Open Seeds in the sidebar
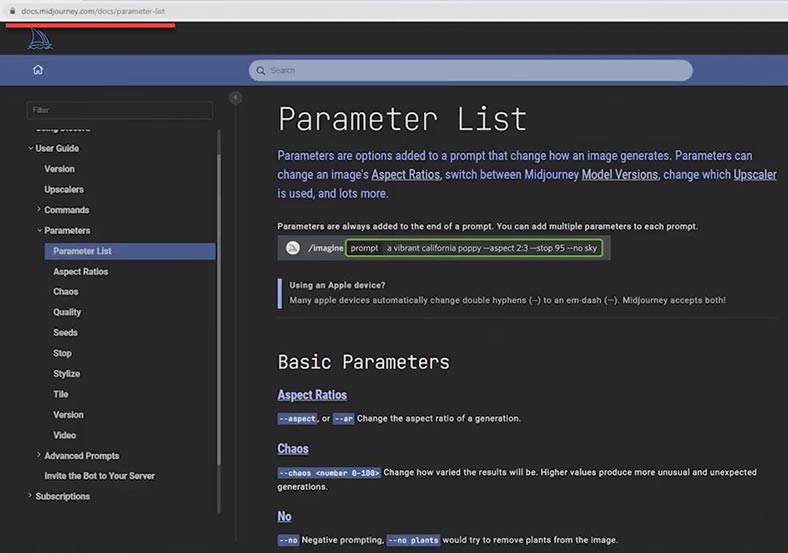Screen dimensions: 788x553 point(65,333)
